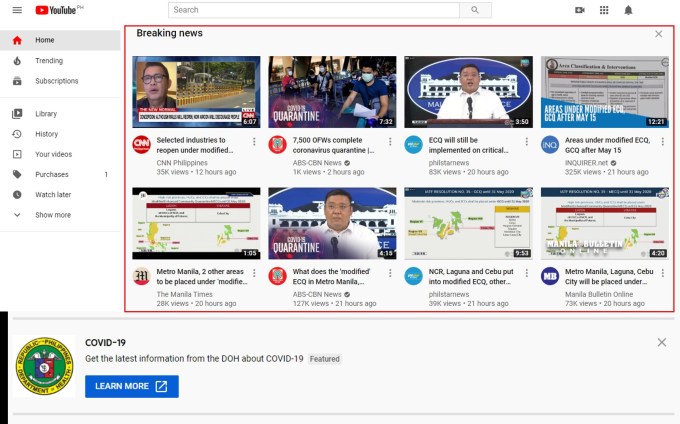Click in the Search input field

[314, 10]
